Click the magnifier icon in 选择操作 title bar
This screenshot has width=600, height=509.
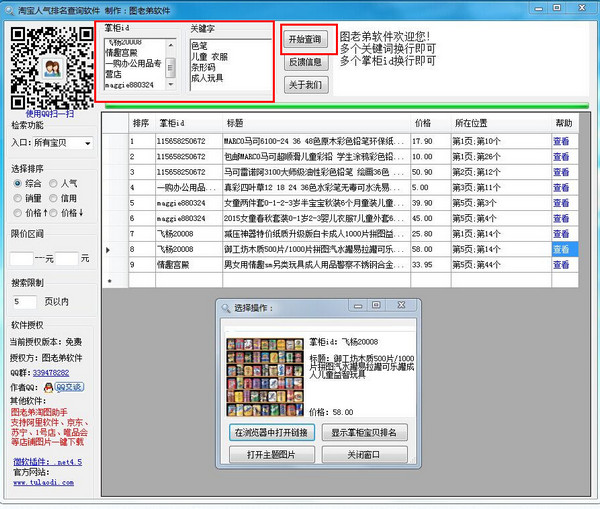point(225,308)
